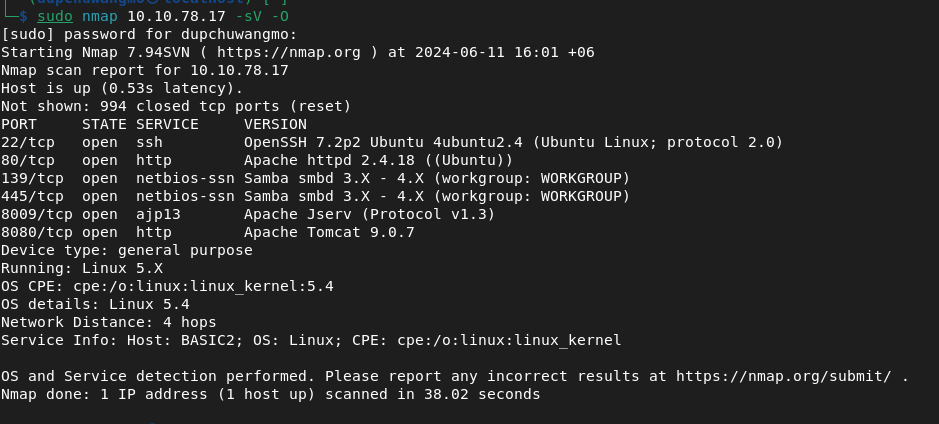The height and width of the screenshot is (424, 939).
Task: Open the https://nmap.org/submit/ link
Action: click(784, 377)
